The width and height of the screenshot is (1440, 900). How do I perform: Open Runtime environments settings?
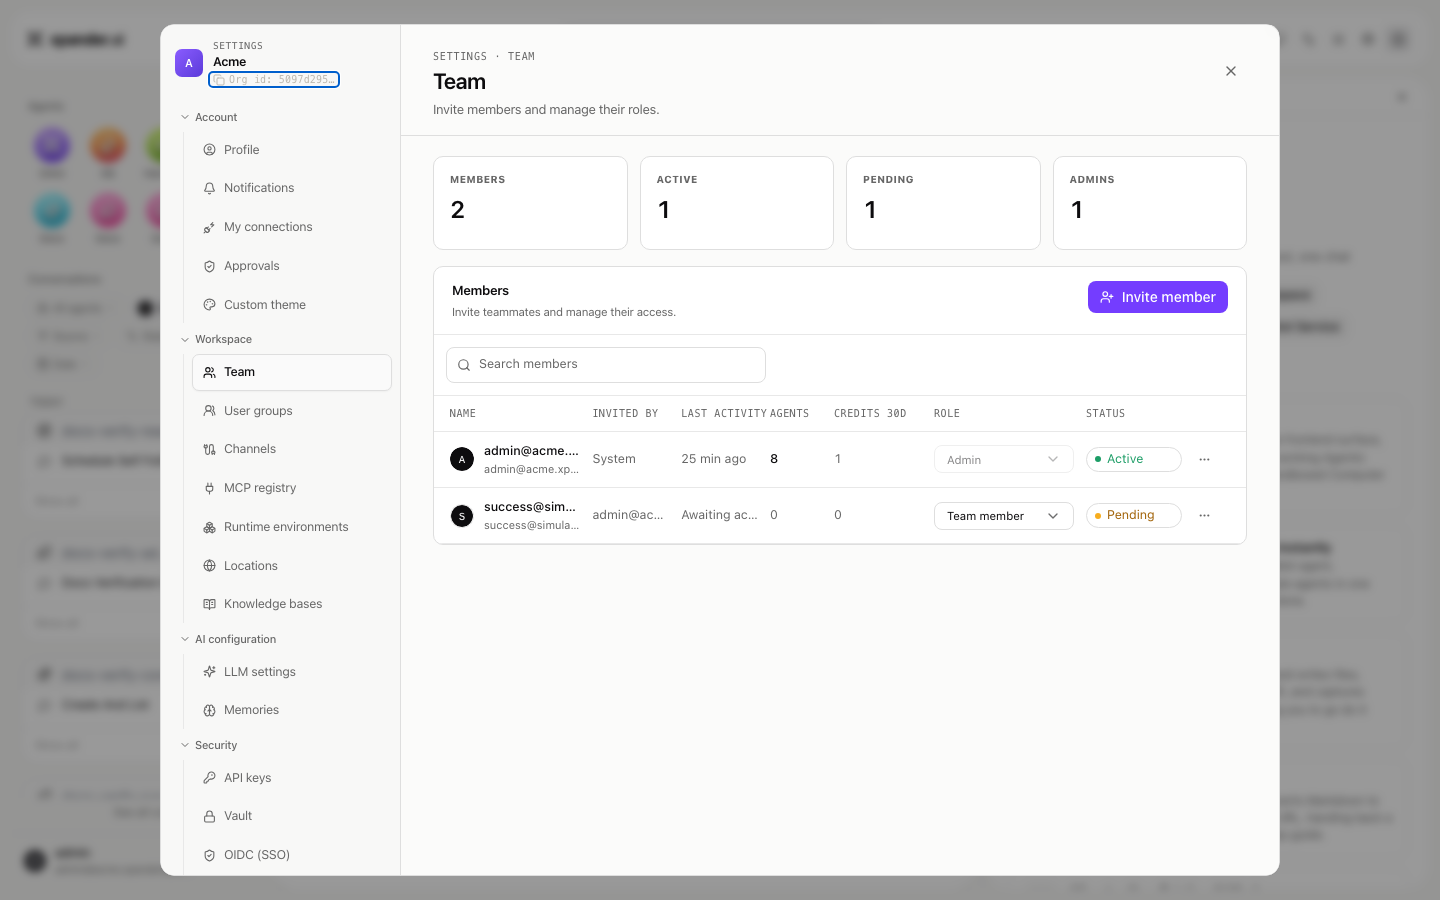point(292,527)
